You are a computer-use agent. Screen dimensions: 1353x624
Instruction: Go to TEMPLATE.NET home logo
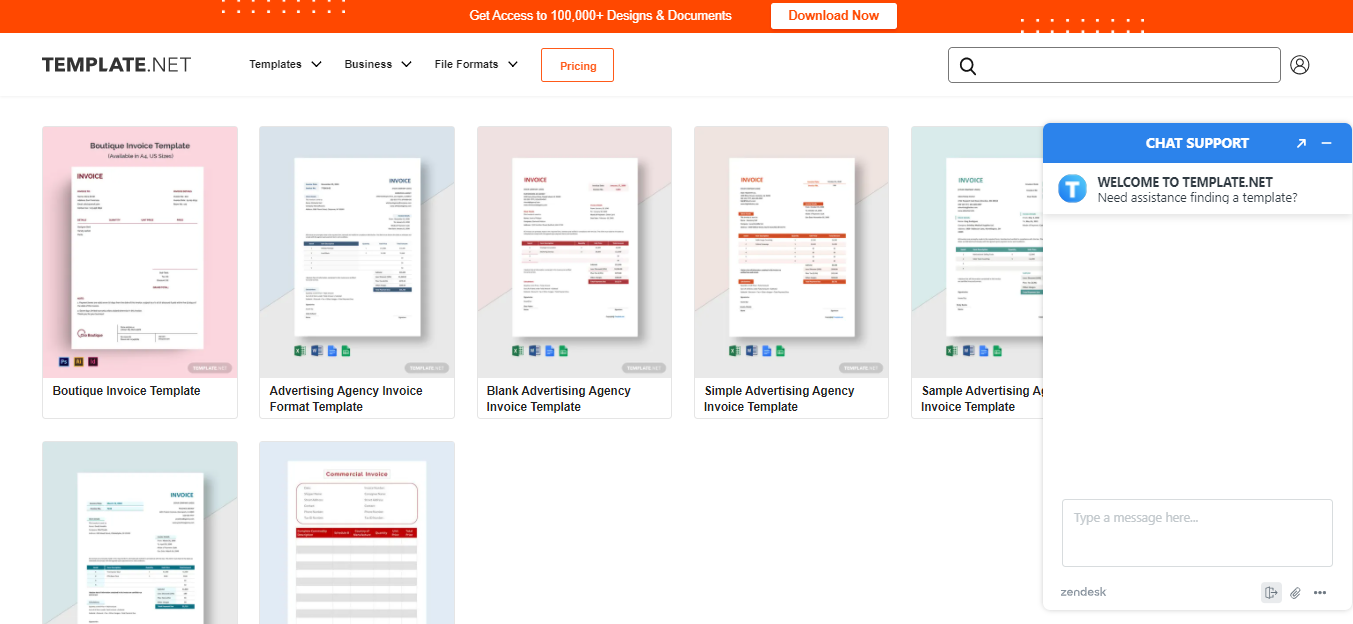tap(116, 65)
